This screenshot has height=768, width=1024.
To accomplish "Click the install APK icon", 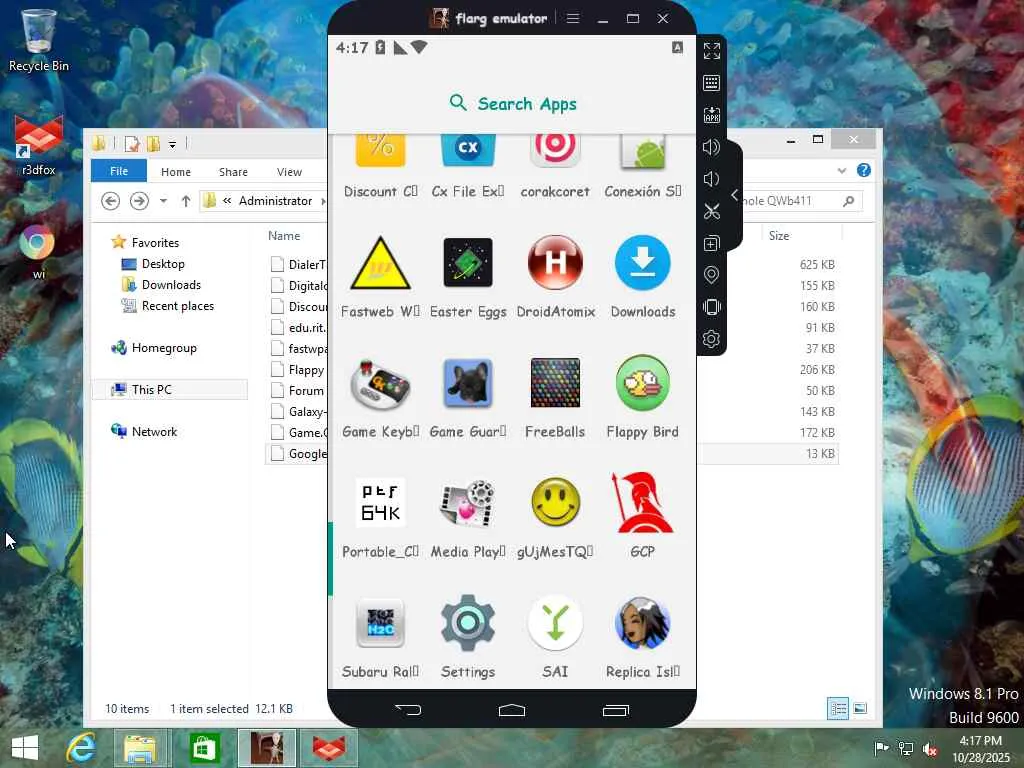I will [x=712, y=115].
